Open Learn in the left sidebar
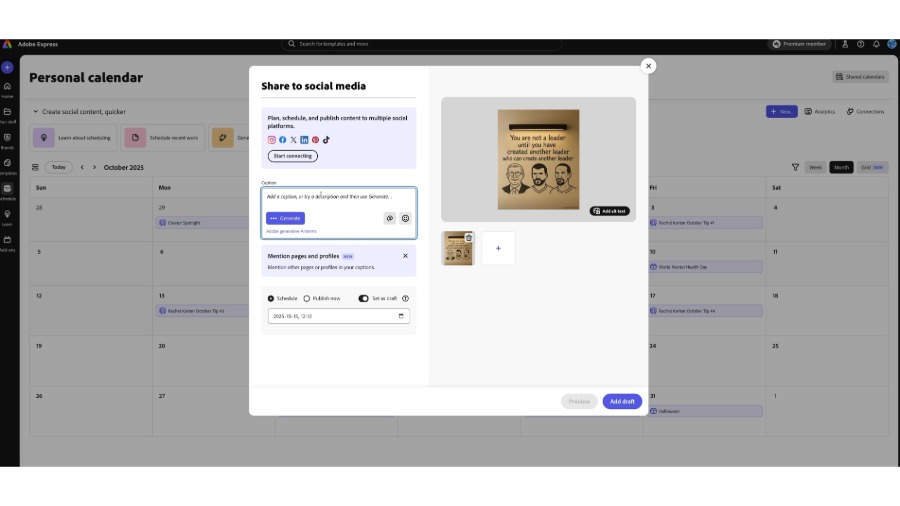Image resolution: width=900 pixels, height=506 pixels. (x=7, y=217)
